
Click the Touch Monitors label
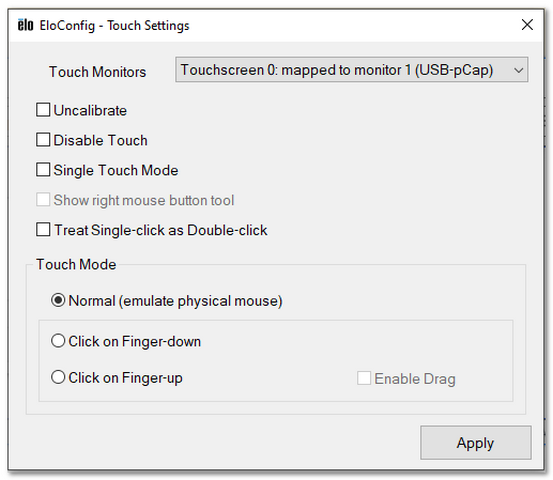pyautogui.click(x=97, y=72)
